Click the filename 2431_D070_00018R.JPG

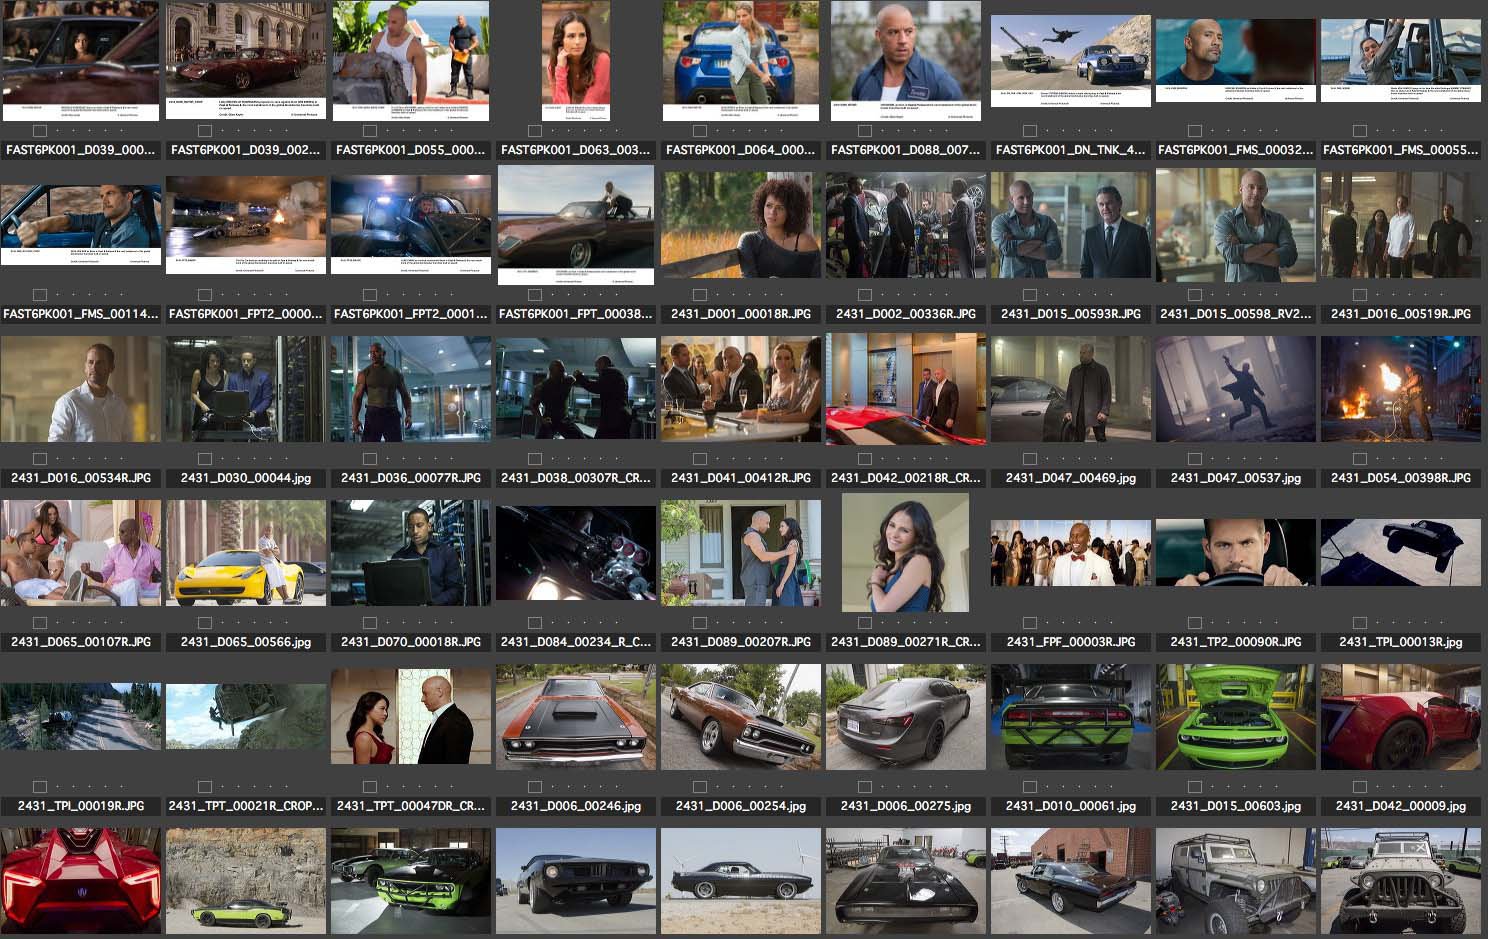click(x=411, y=642)
